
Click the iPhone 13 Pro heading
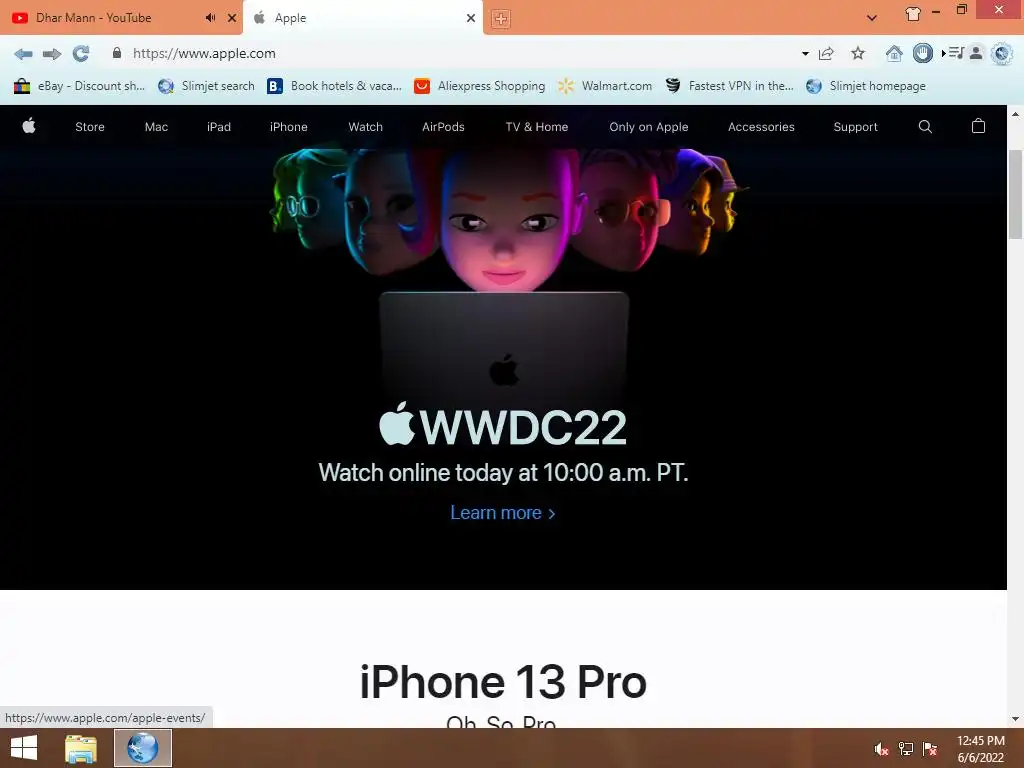click(x=503, y=682)
